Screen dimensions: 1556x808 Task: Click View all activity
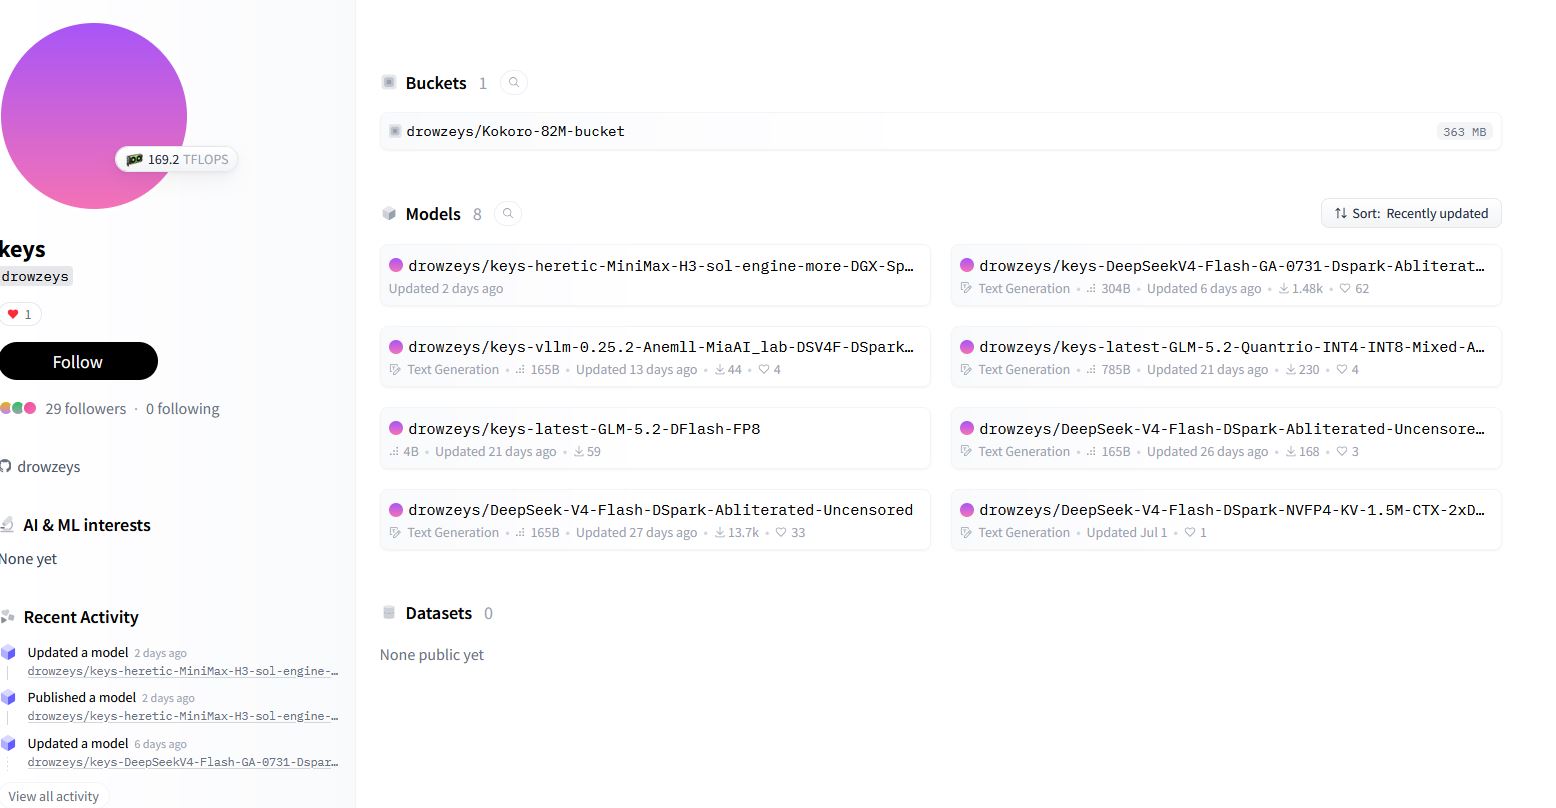coord(54,796)
